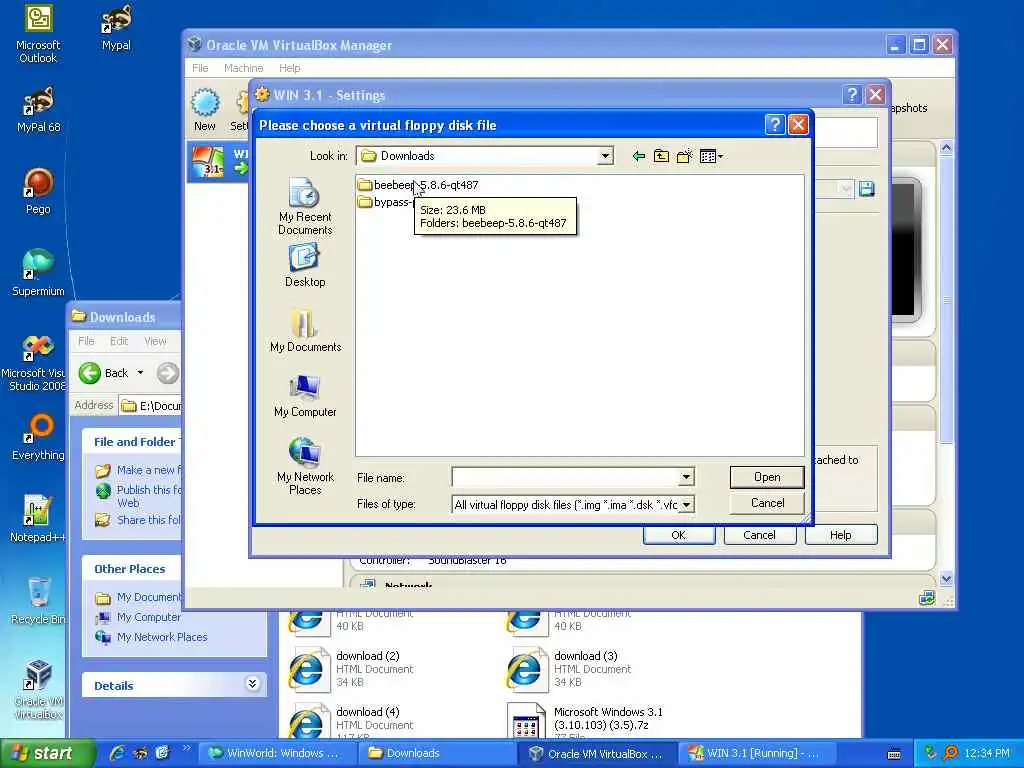The width and height of the screenshot is (1024, 768).
Task: Open Mypal desktop shortcut
Action: tap(116, 27)
